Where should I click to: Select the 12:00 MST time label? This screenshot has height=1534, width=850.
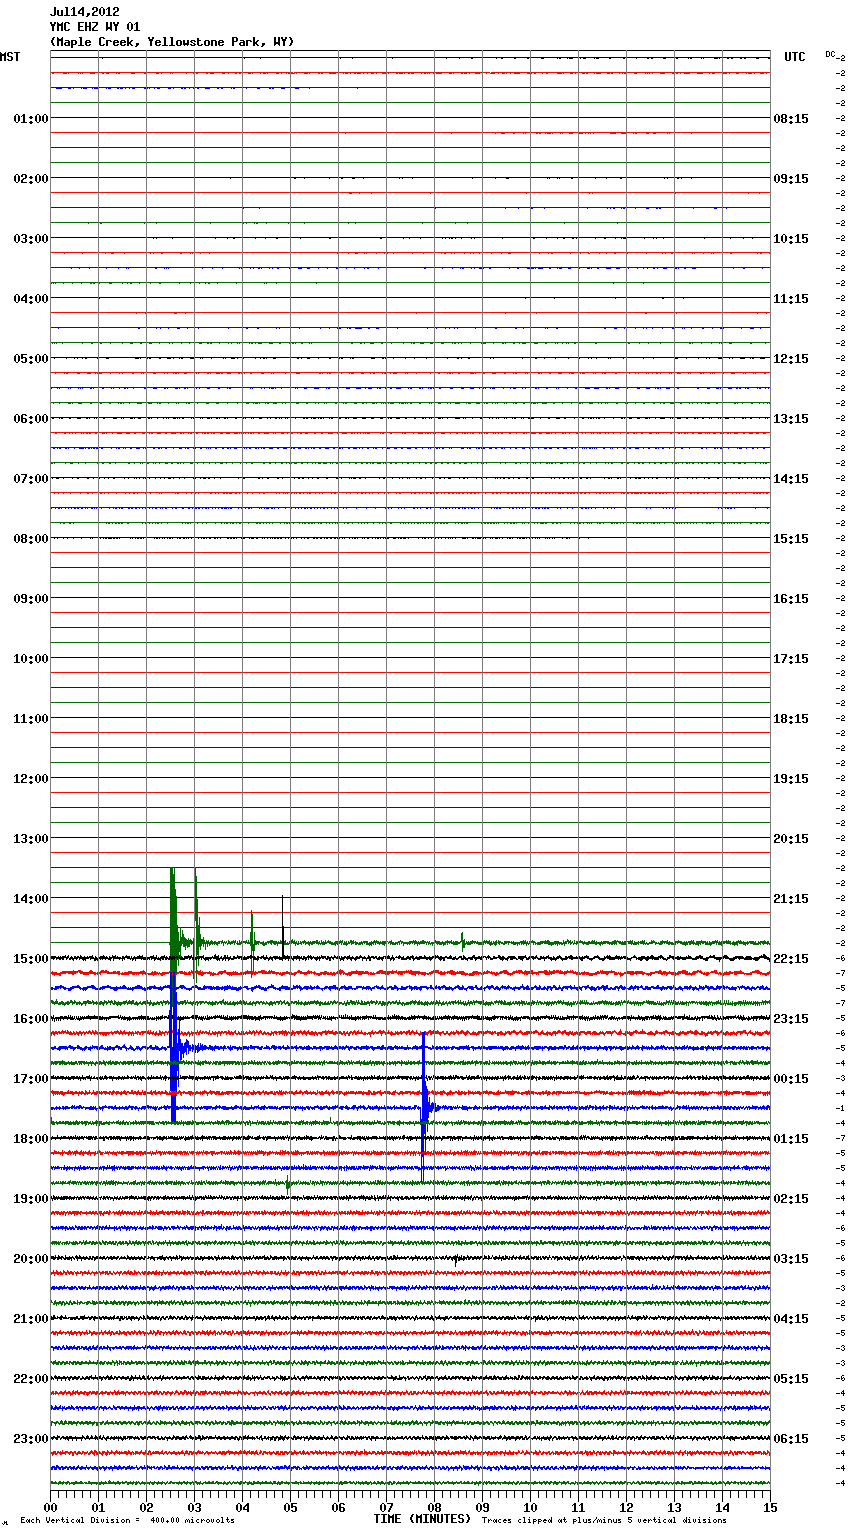pos(31,779)
